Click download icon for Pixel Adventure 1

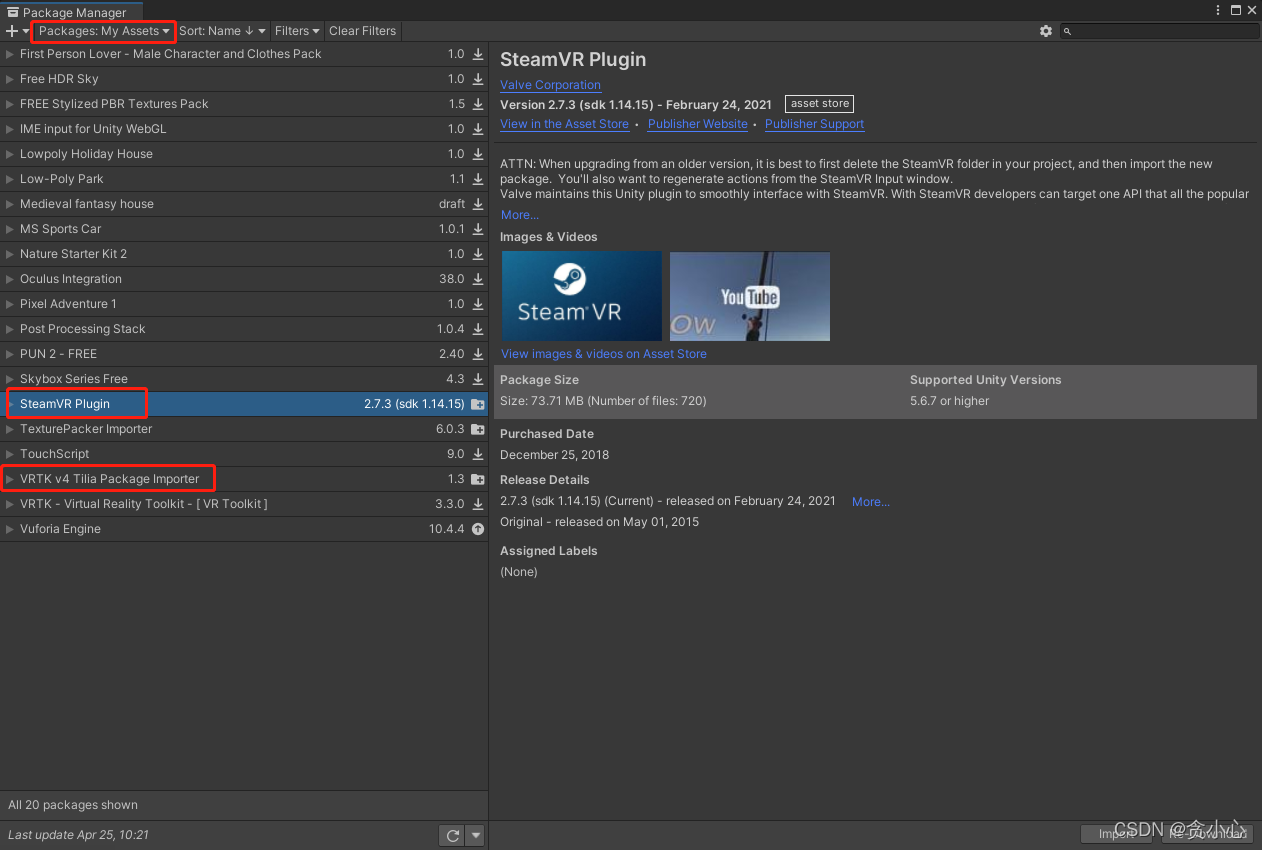[x=478, y=304]
